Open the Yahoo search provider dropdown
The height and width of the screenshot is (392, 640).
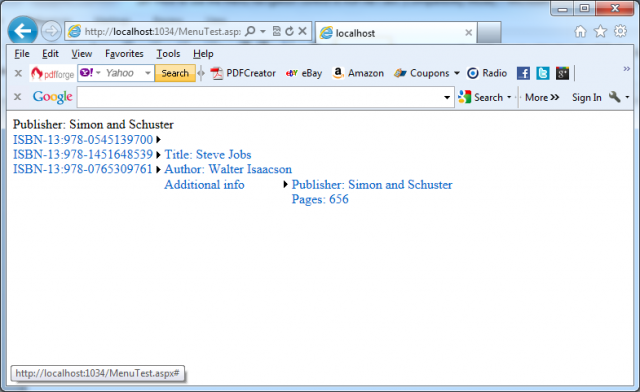coord(148,73)
